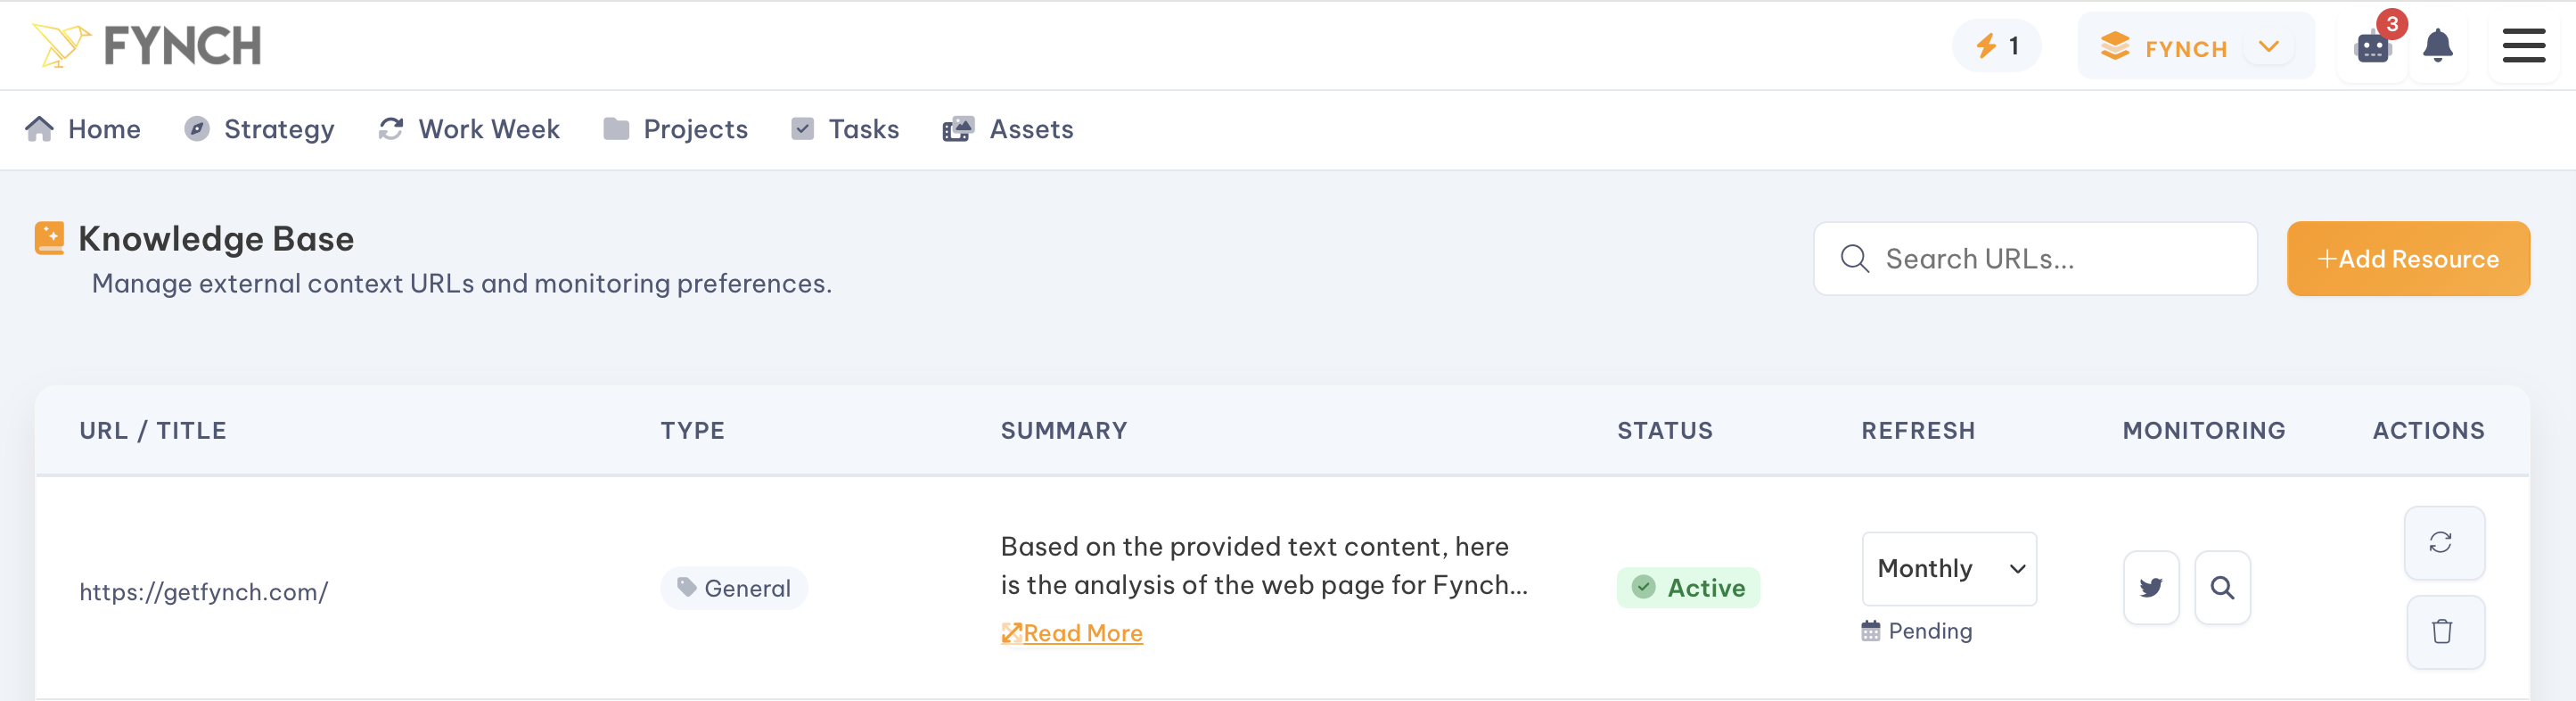The height and width of the screenshot is (701, 2576).
Task: Open the Read More link
Action: point(1072,632)
